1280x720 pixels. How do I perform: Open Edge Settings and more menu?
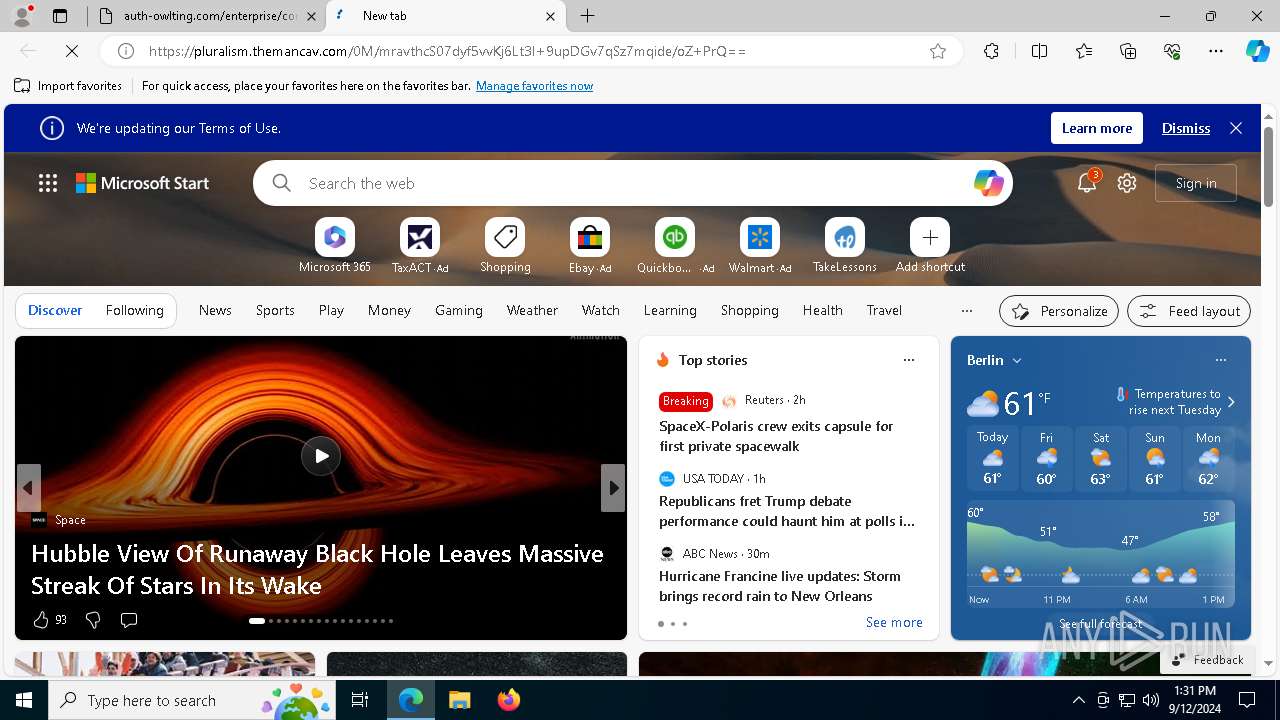coord(1216,51)
